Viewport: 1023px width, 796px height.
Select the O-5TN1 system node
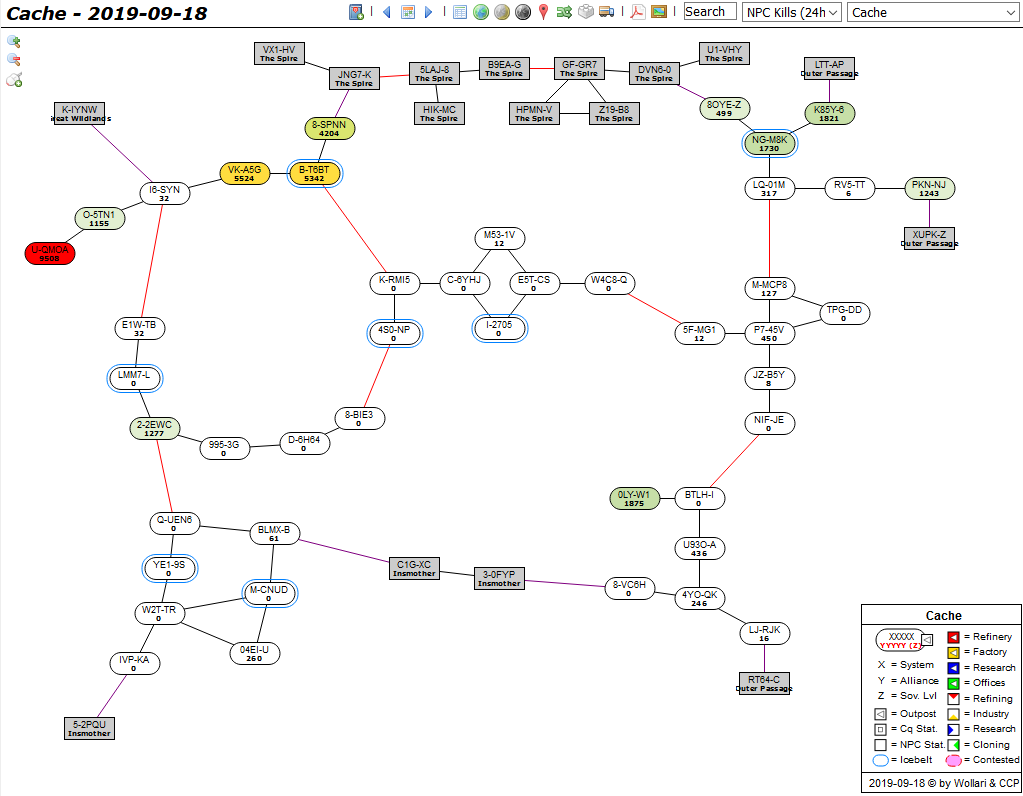[x=99, y=219]
